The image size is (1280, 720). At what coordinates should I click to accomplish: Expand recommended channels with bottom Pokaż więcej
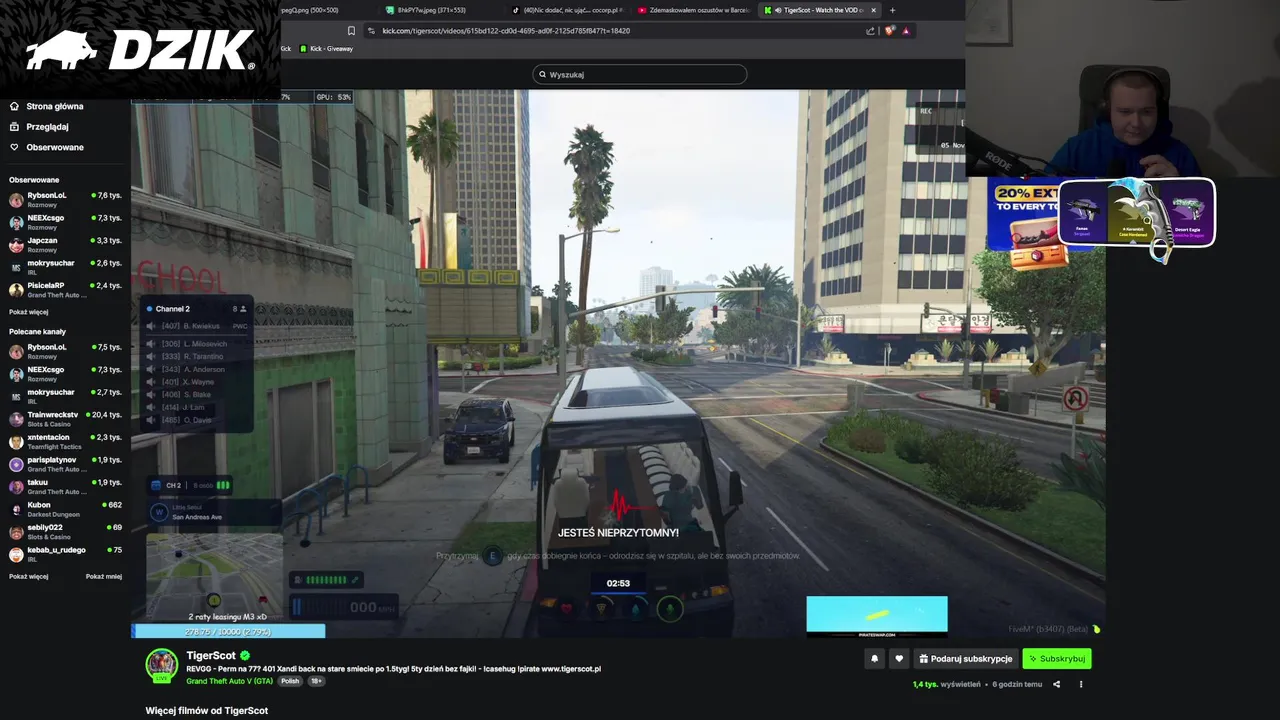point(28,576)
